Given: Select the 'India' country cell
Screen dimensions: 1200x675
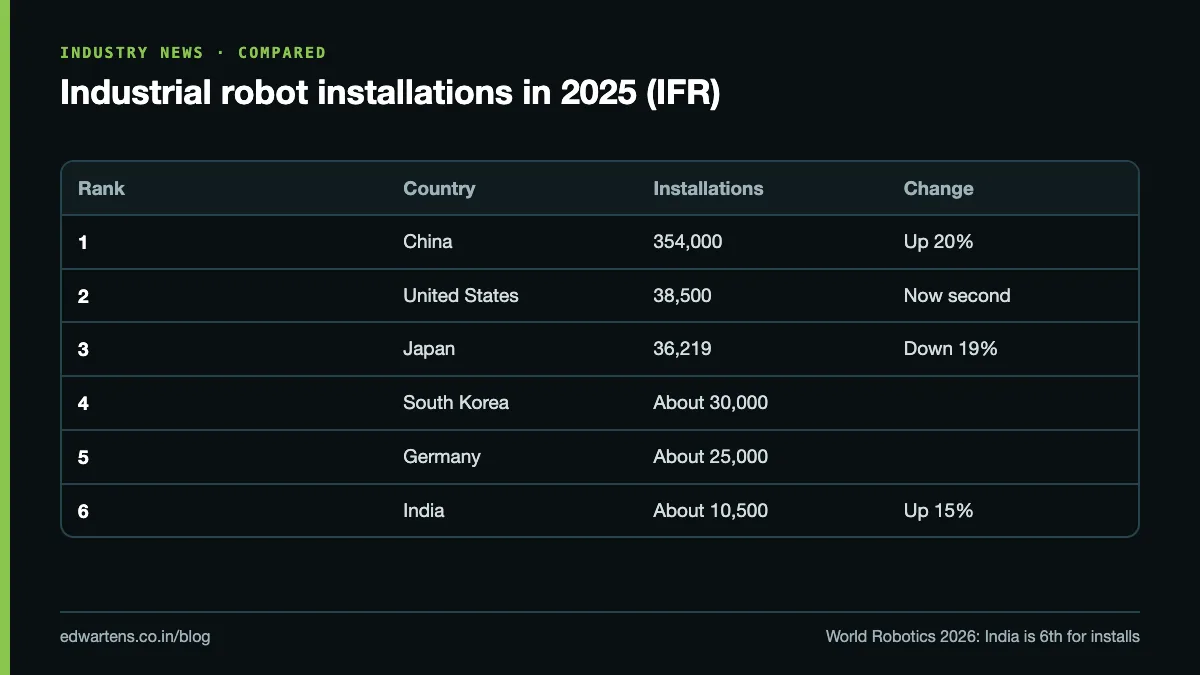Looking at the screenshot, I should tap(424, 511).
